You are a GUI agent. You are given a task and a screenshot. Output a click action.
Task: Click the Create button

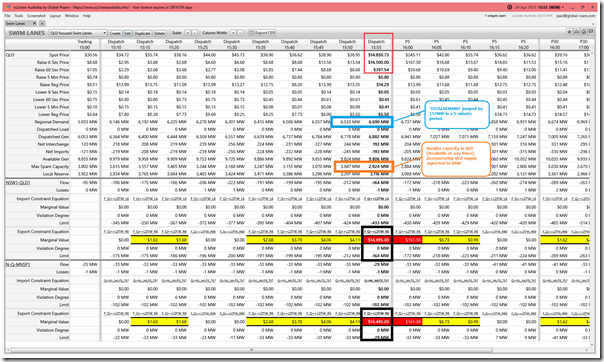pyautogui.click(x=115, y=33)
